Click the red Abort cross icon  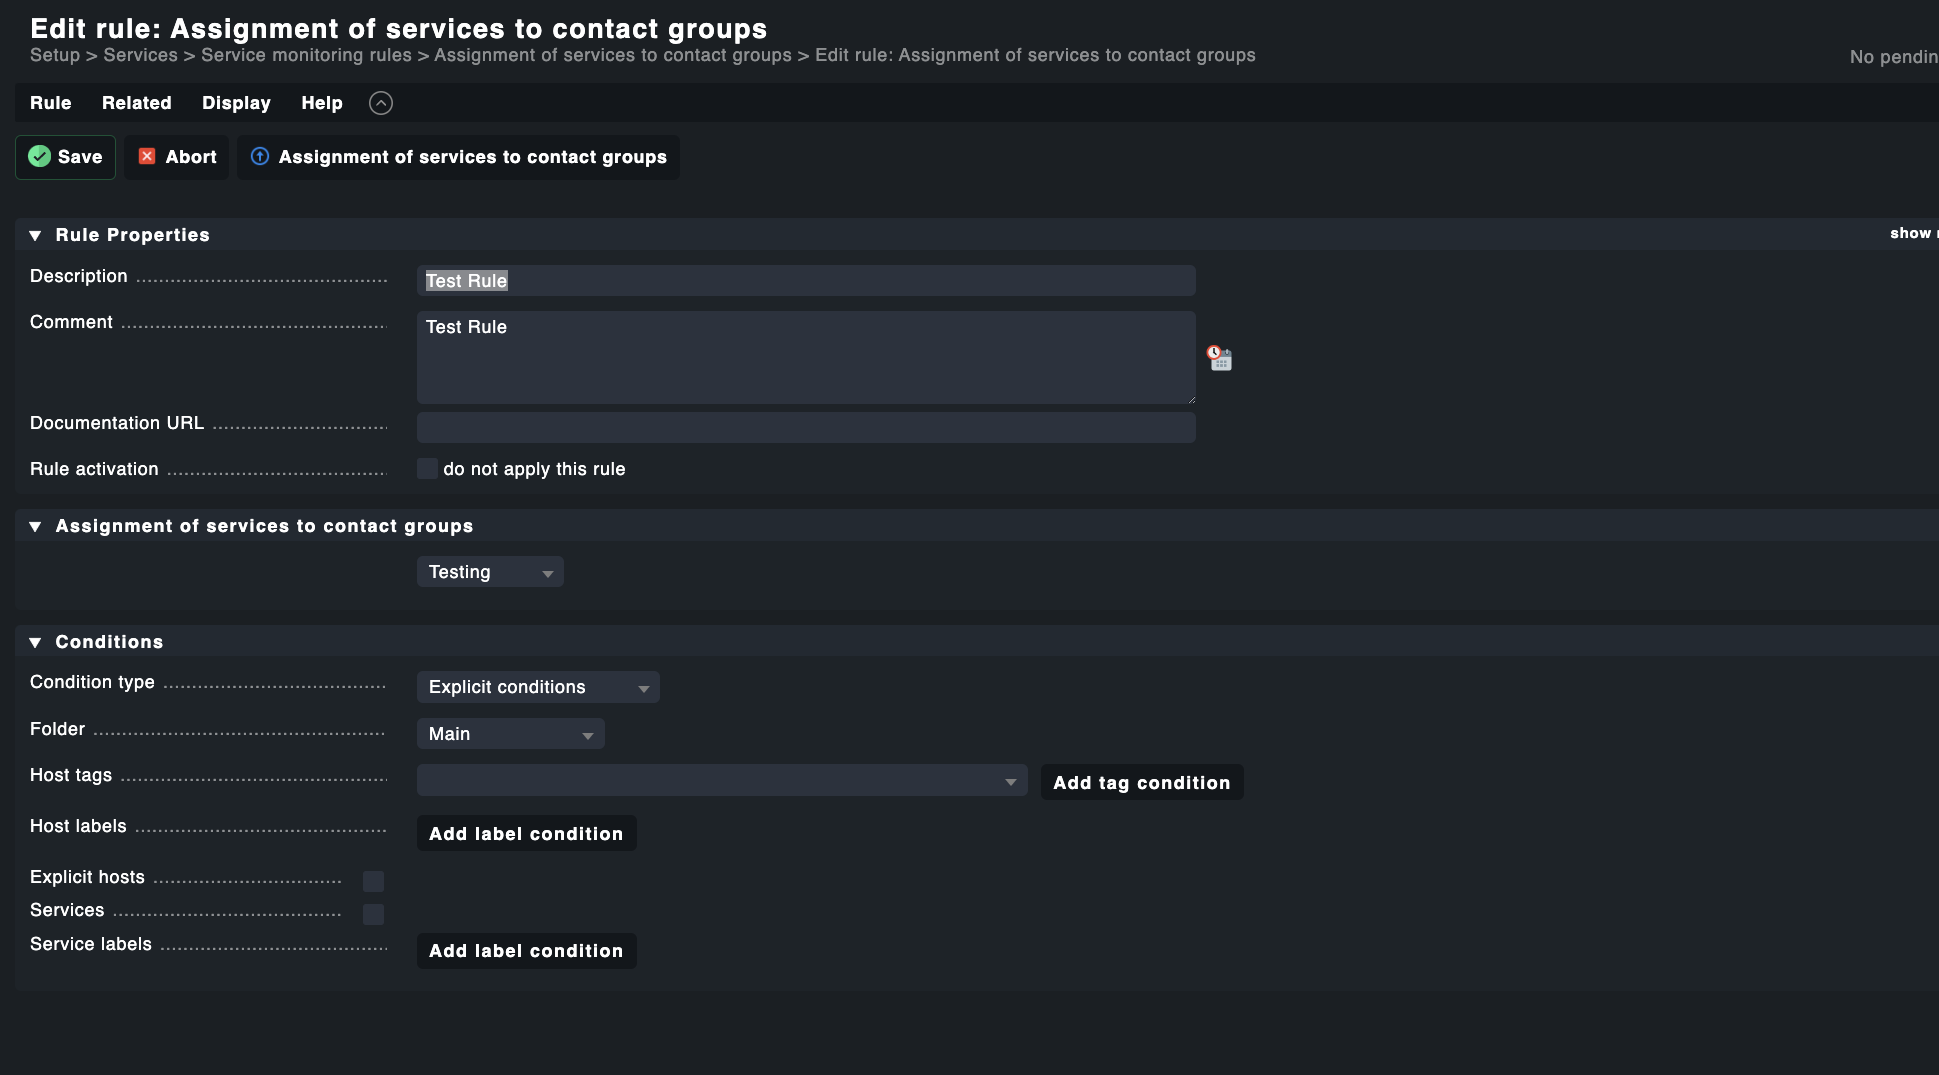(147, 157)
